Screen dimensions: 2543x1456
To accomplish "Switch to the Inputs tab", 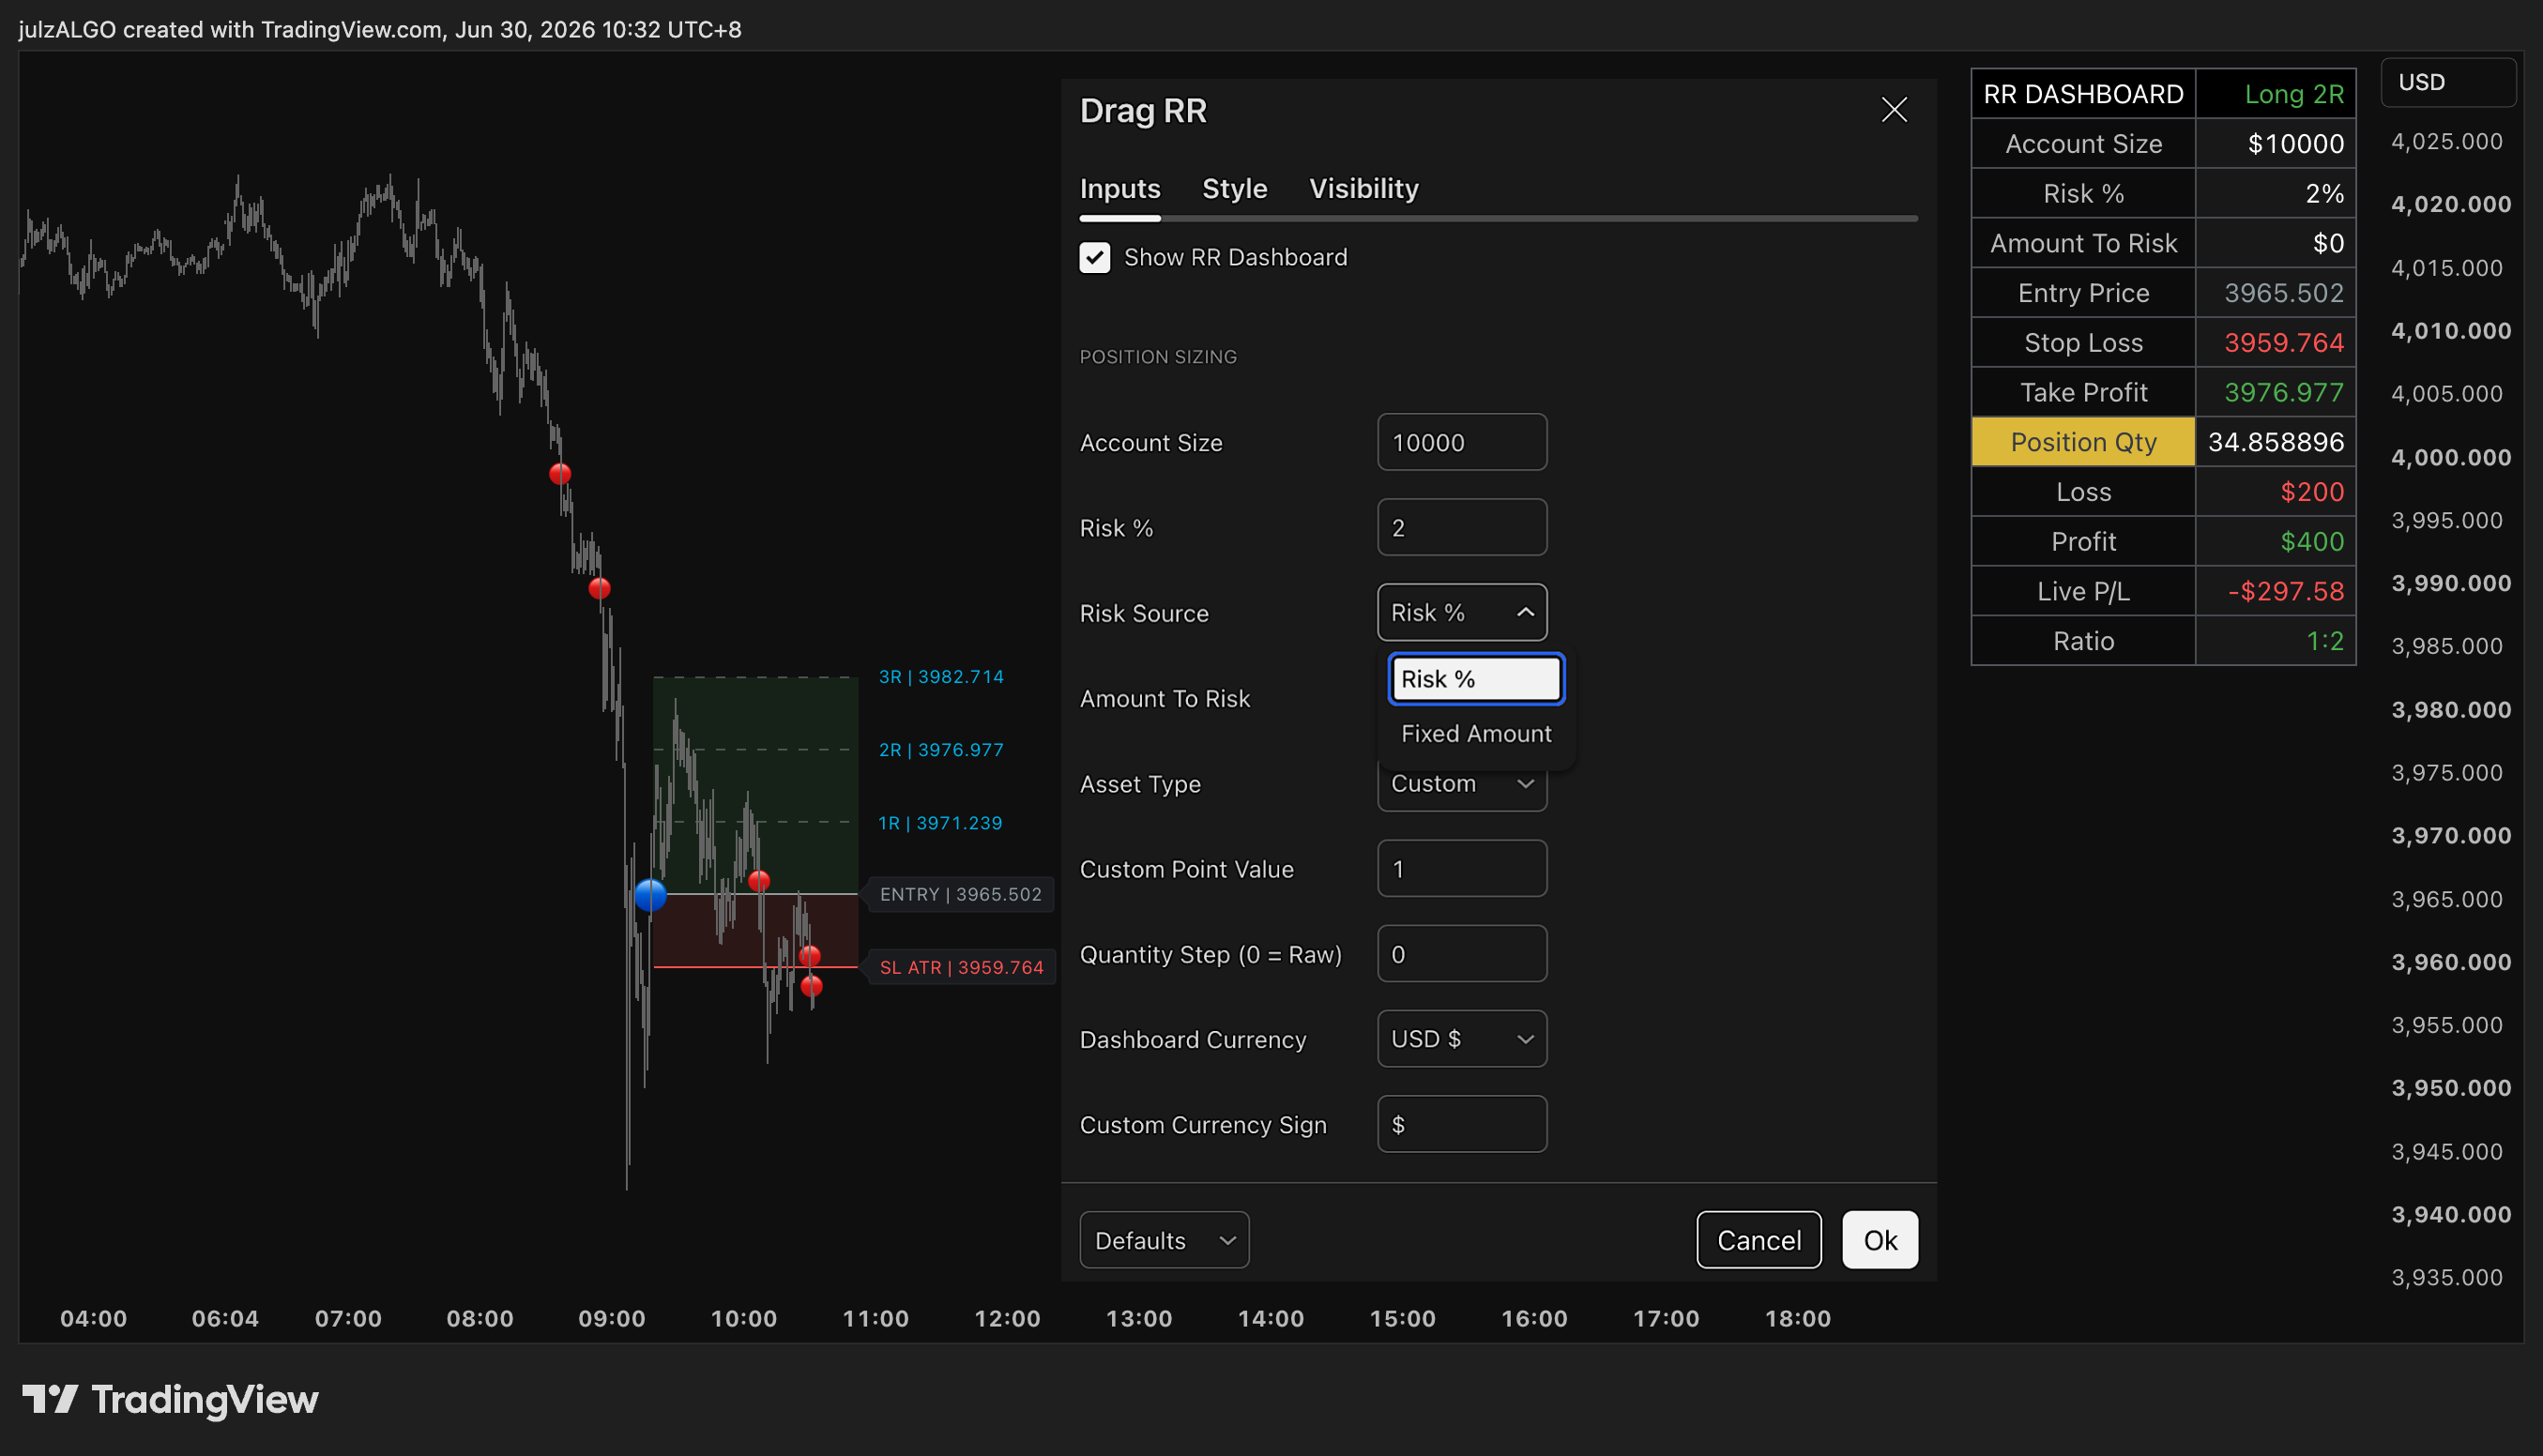I will [1120, 188].
